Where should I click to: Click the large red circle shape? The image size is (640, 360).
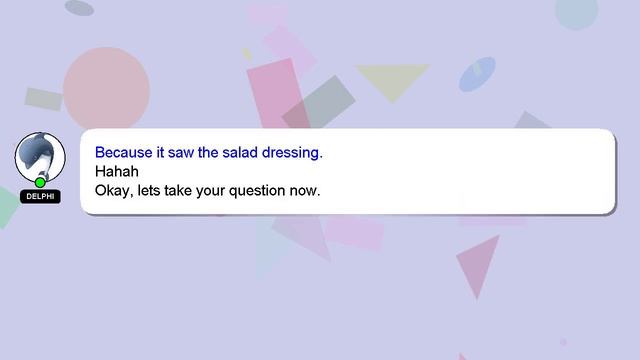106,88
